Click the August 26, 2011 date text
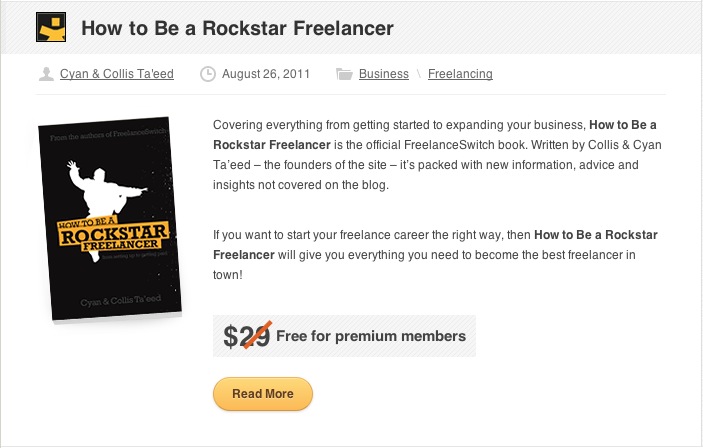 click(x=266, y=74)
